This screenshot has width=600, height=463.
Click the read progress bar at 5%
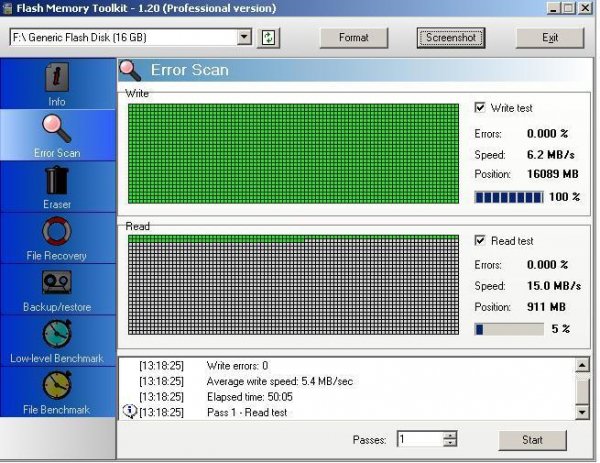click(x=509, y=329)
